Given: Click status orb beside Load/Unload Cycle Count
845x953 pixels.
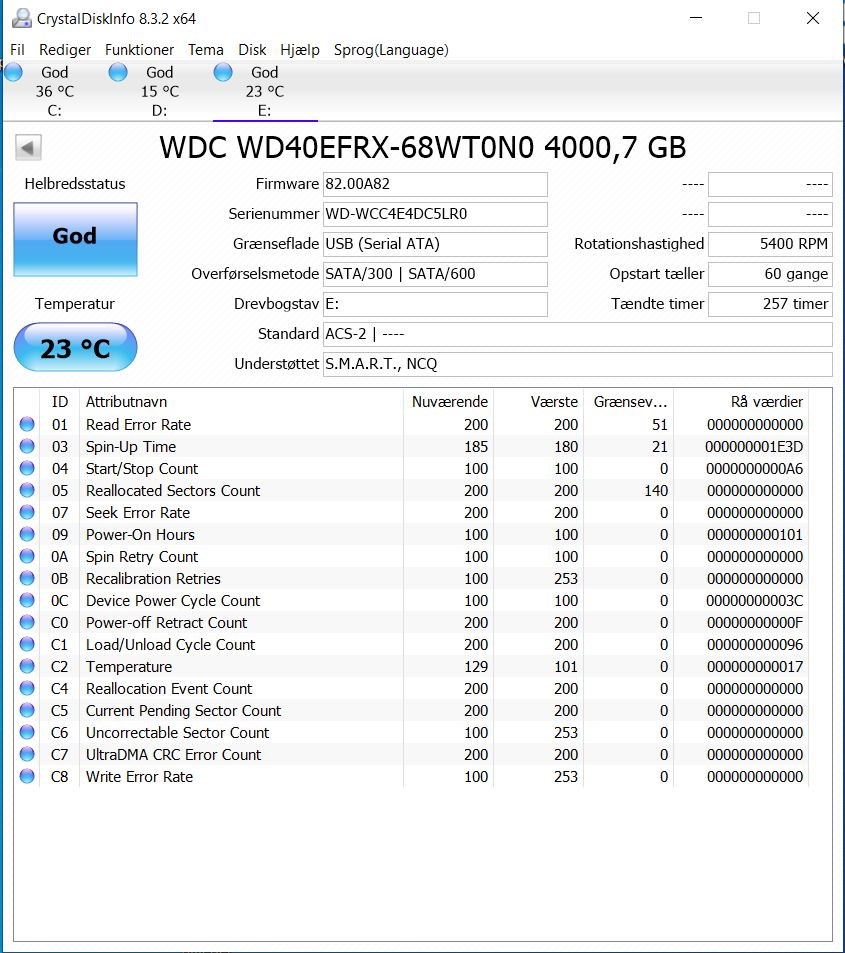Looking at the screenshot, I should tap(27, 644).
